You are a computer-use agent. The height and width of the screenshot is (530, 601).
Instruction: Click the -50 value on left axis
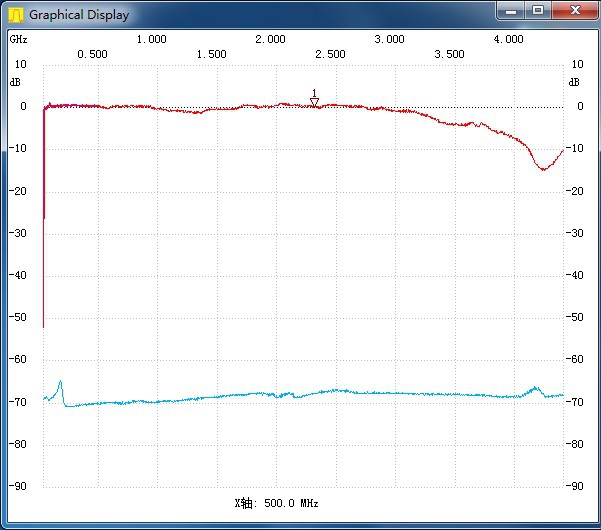point(19,317)
